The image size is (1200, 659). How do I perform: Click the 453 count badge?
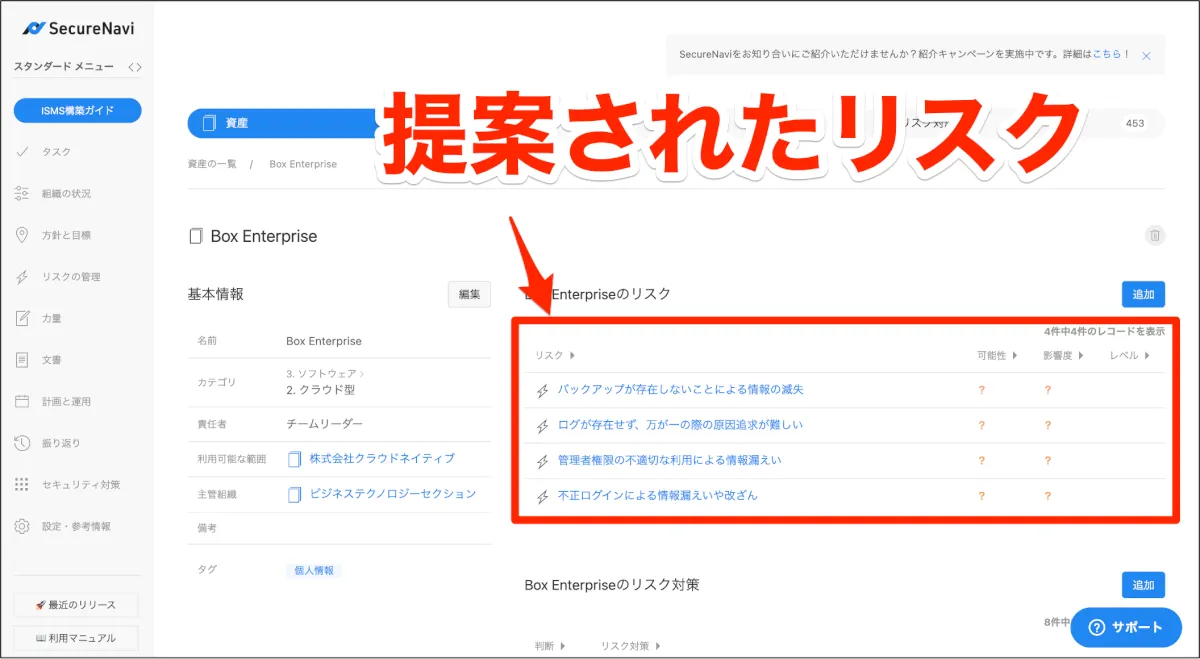tap(1135, 123)
